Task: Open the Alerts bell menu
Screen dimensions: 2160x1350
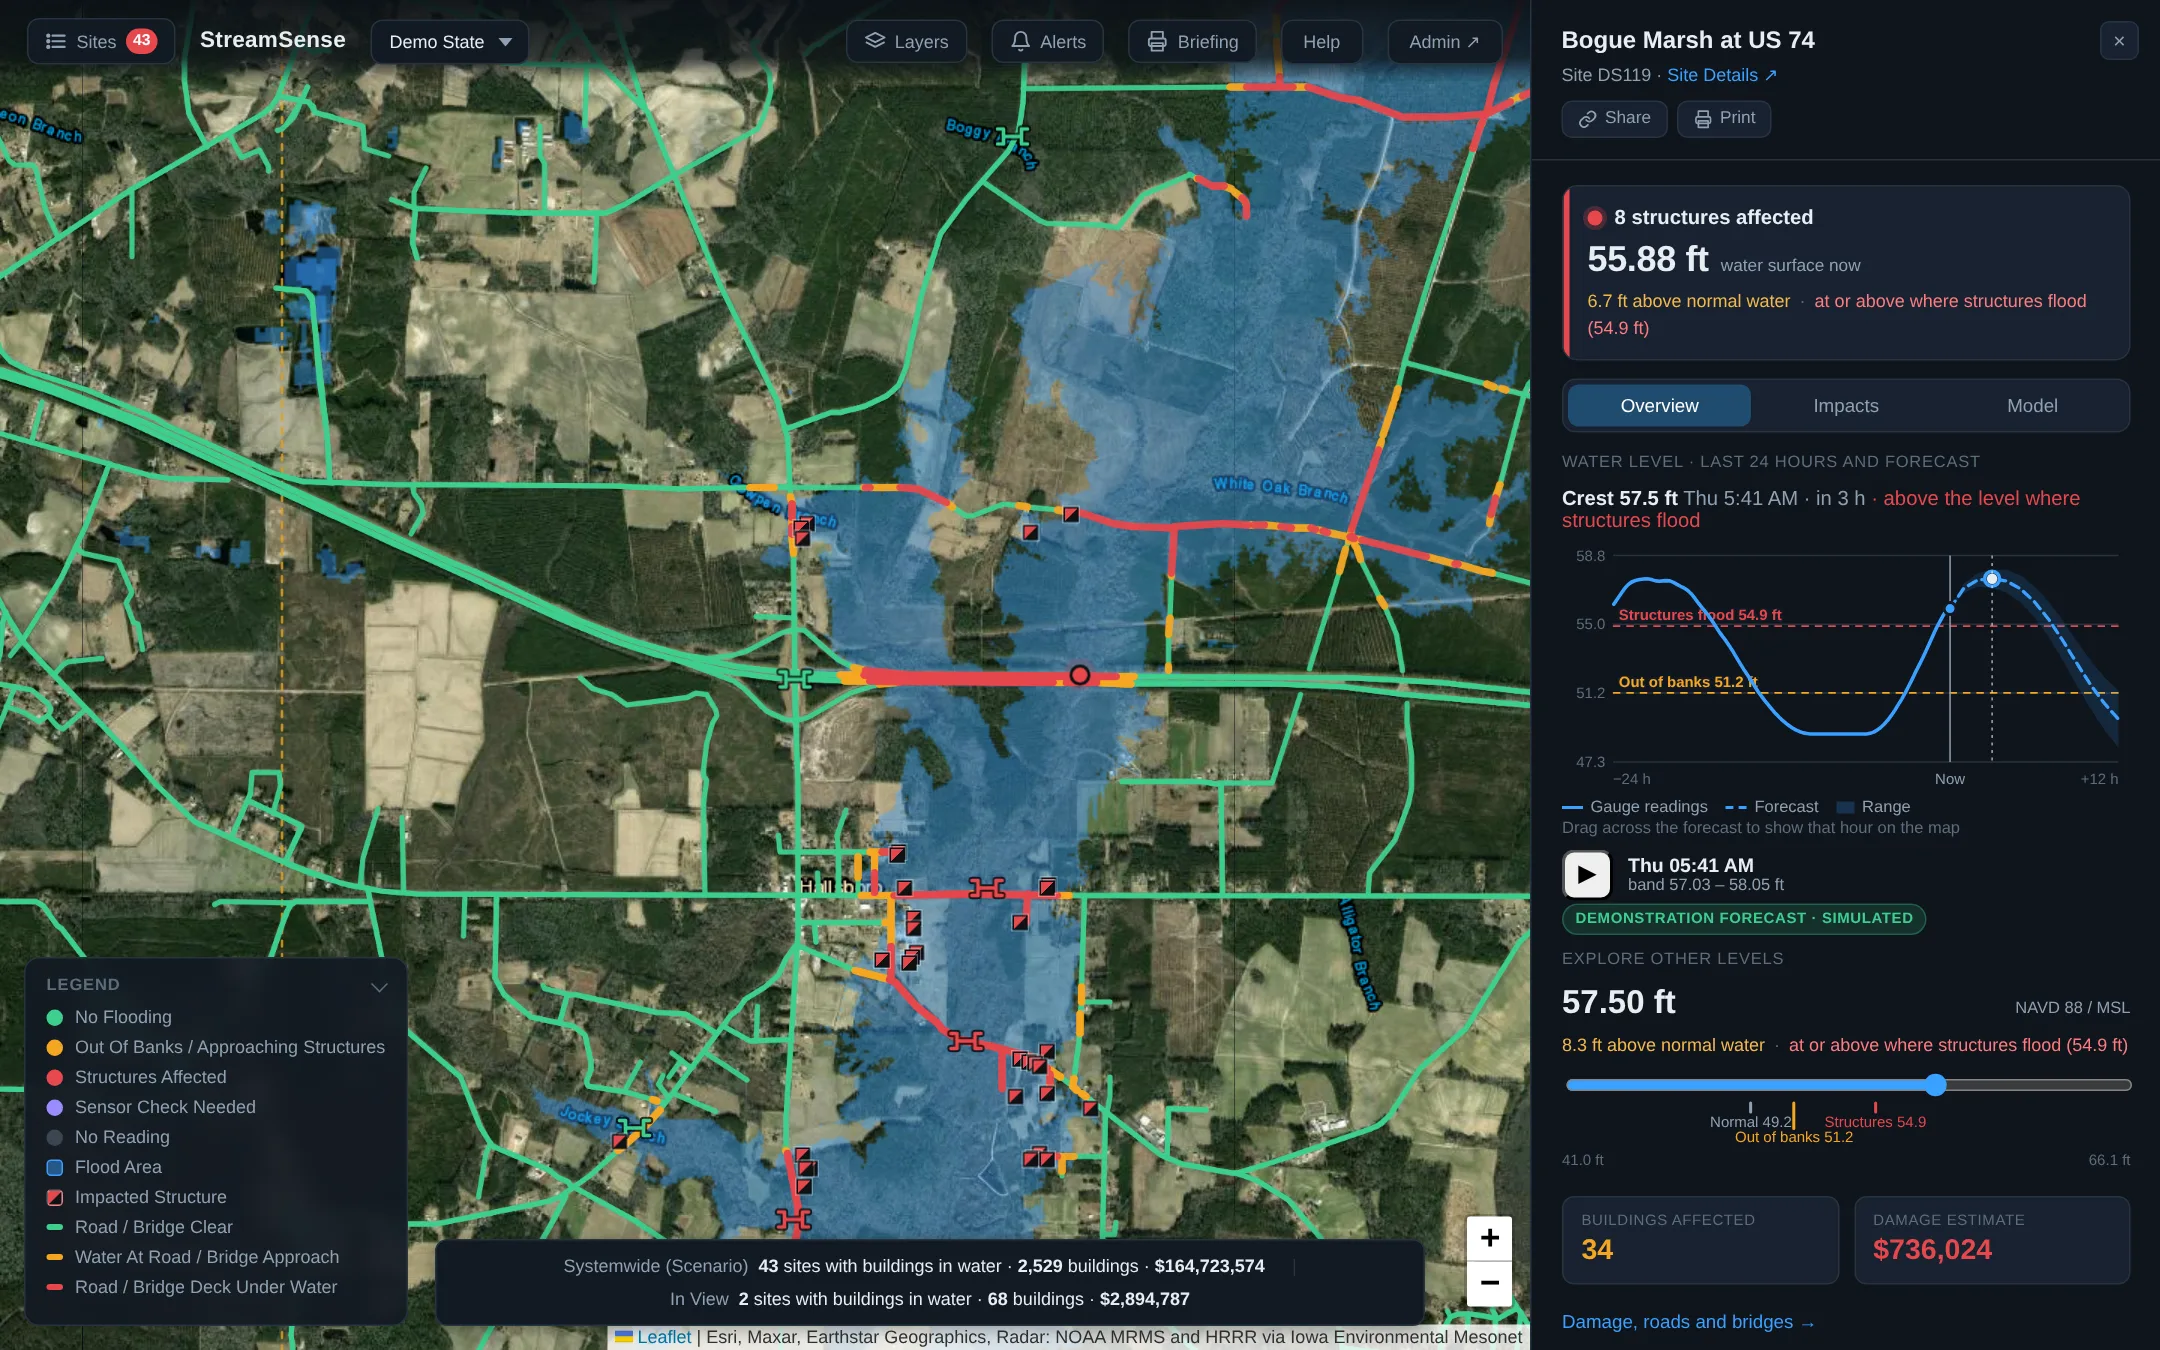Action: (x=1047, y=41)
